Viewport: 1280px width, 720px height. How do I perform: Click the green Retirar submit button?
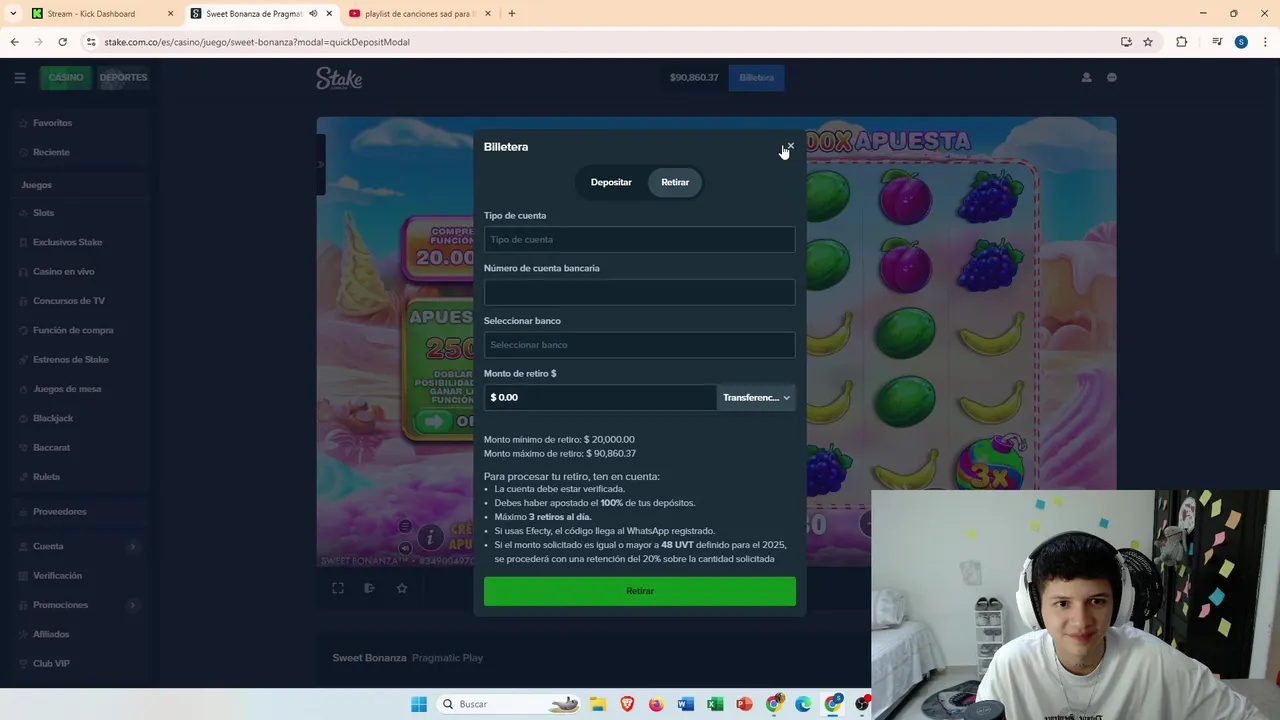(639, 591)
